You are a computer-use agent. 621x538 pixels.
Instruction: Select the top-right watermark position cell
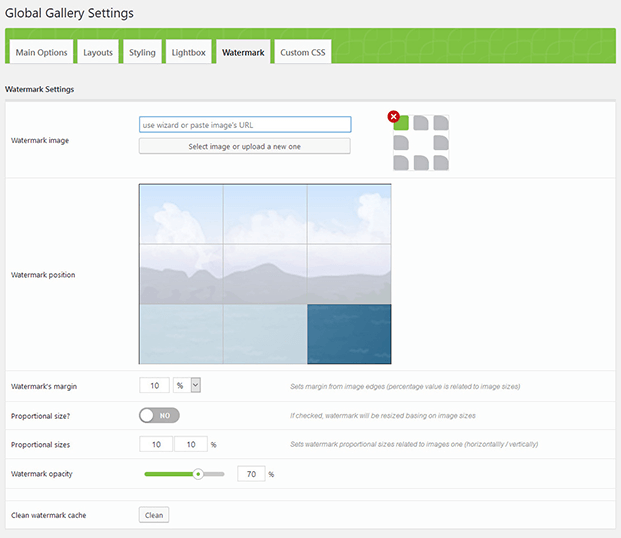click(x=349, y=214)
